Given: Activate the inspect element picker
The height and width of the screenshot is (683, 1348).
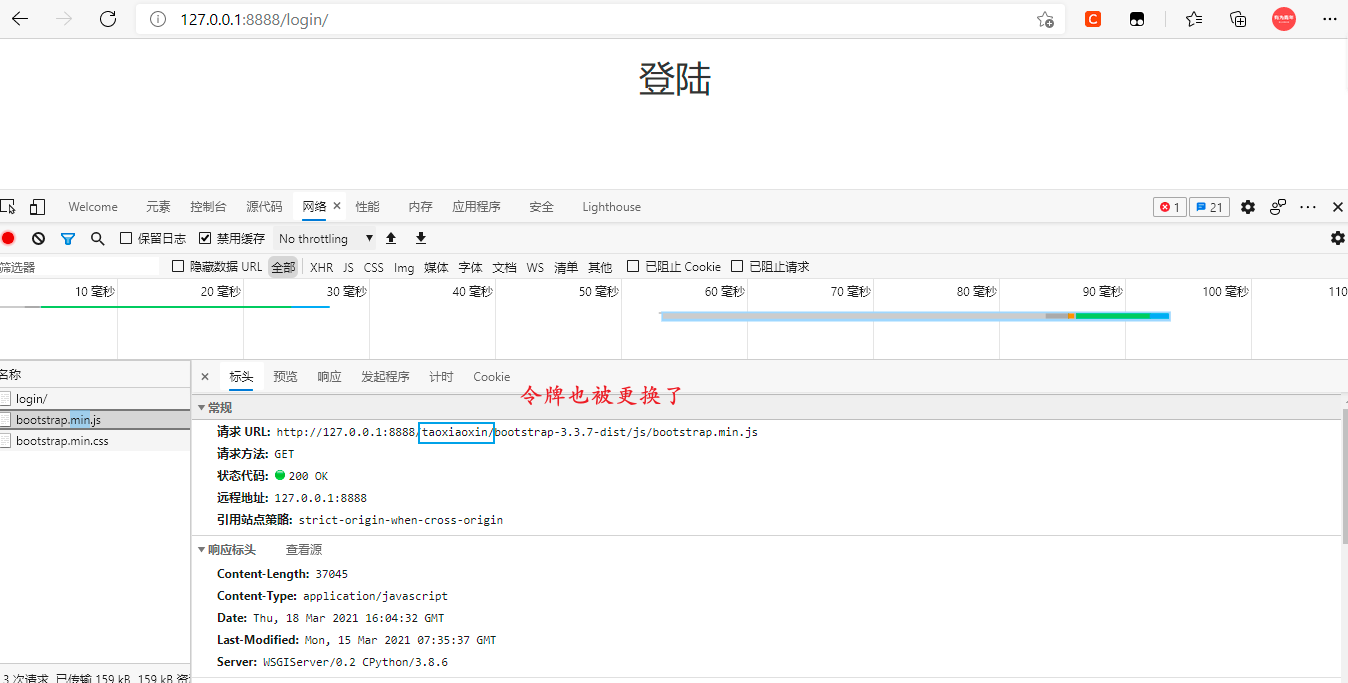Looking at the screenshot, I should [x=8, y=207].
